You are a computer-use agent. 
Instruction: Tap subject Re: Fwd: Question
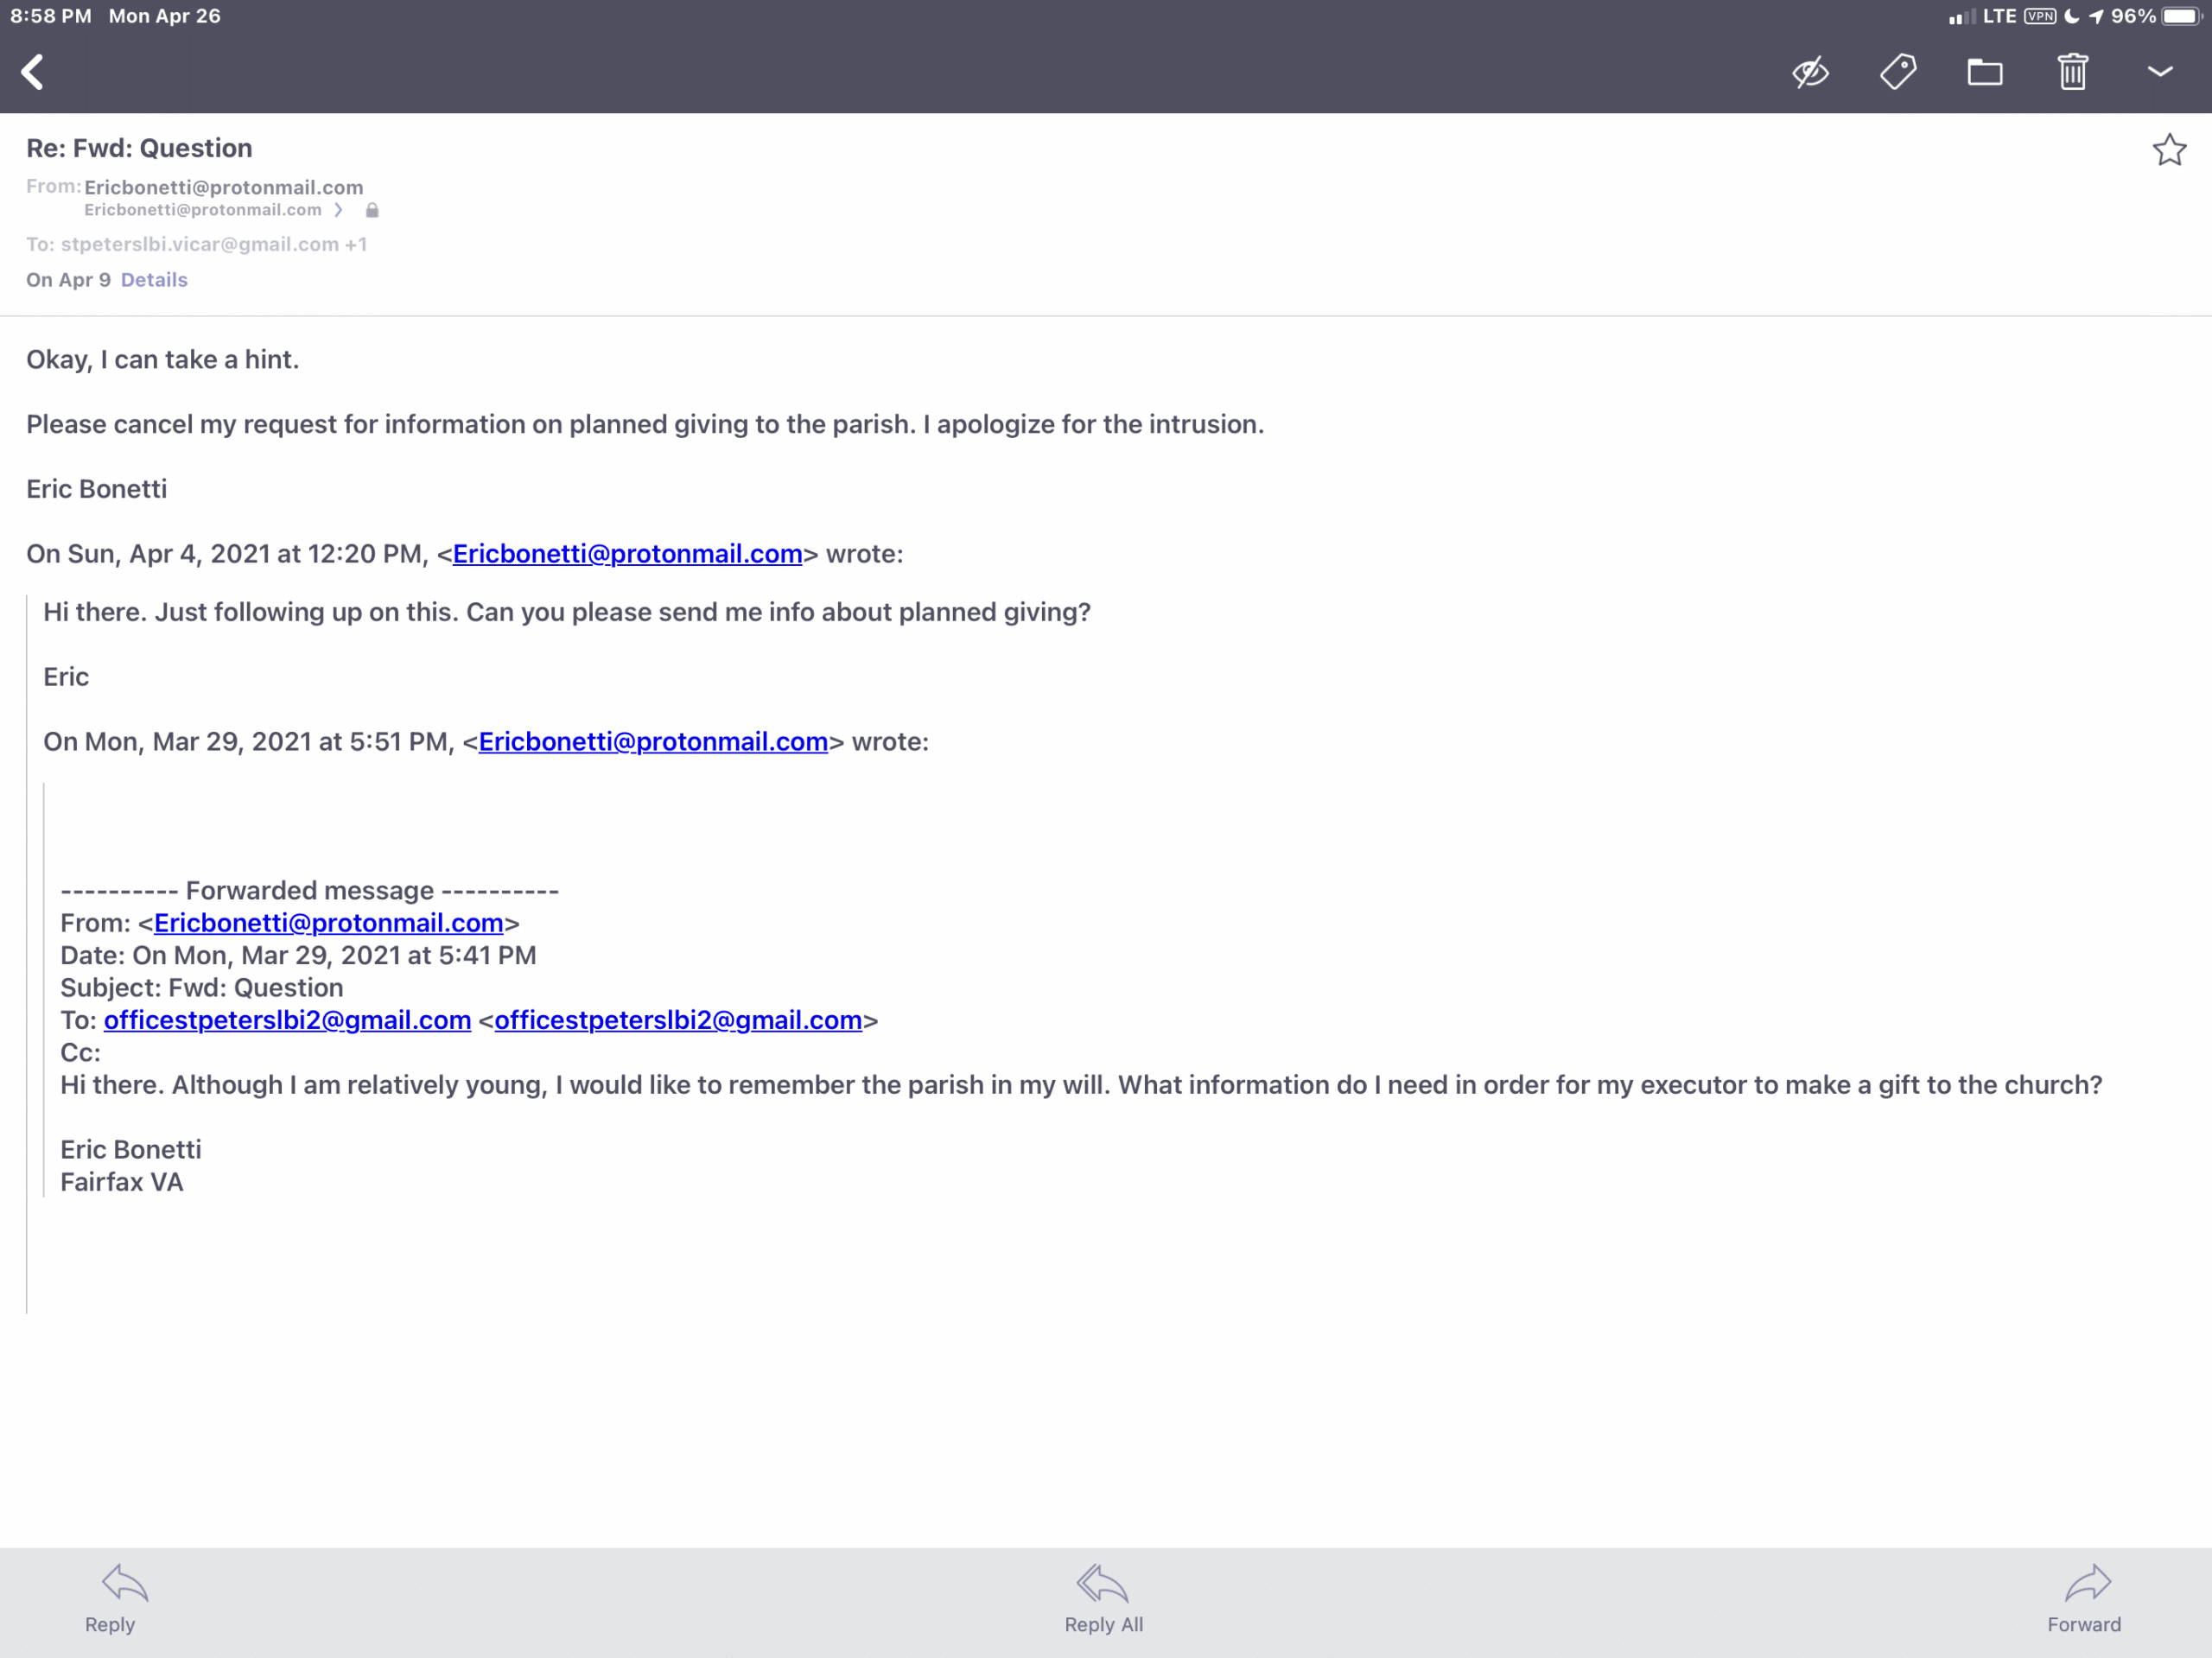pos(139,148)
